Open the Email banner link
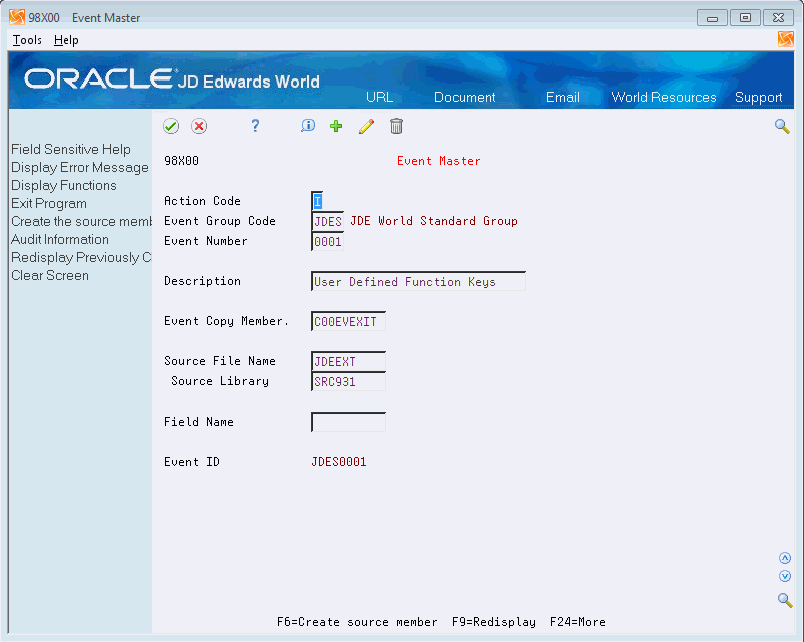Viewport: 804px width, 642px height. (562, 97)
